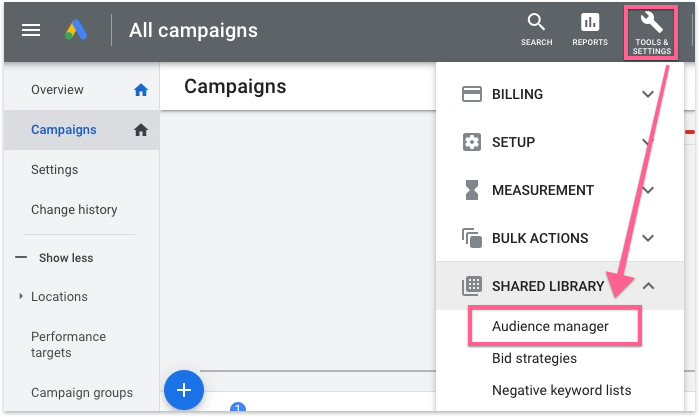Open Bid strategies in Shared Library
The height and width of the screenshot is (417, 699).
[x=534, y=358]
